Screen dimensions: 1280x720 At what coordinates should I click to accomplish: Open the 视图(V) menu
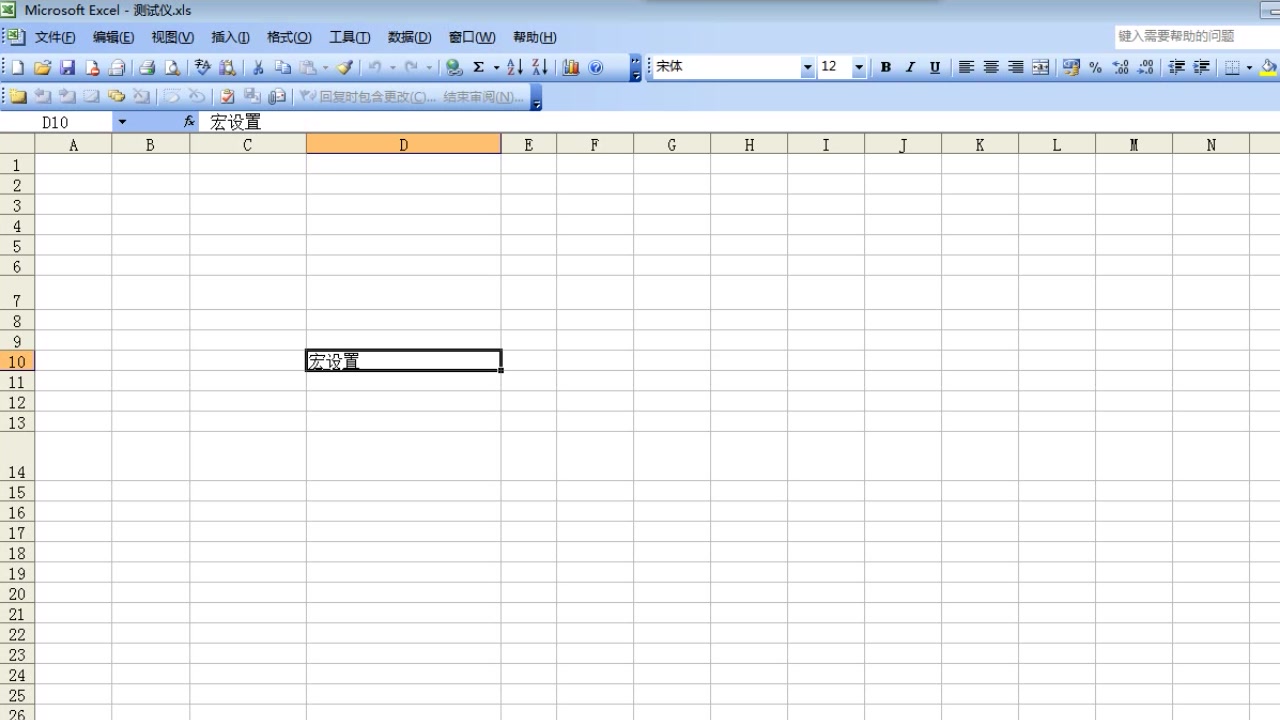(172, 37)
